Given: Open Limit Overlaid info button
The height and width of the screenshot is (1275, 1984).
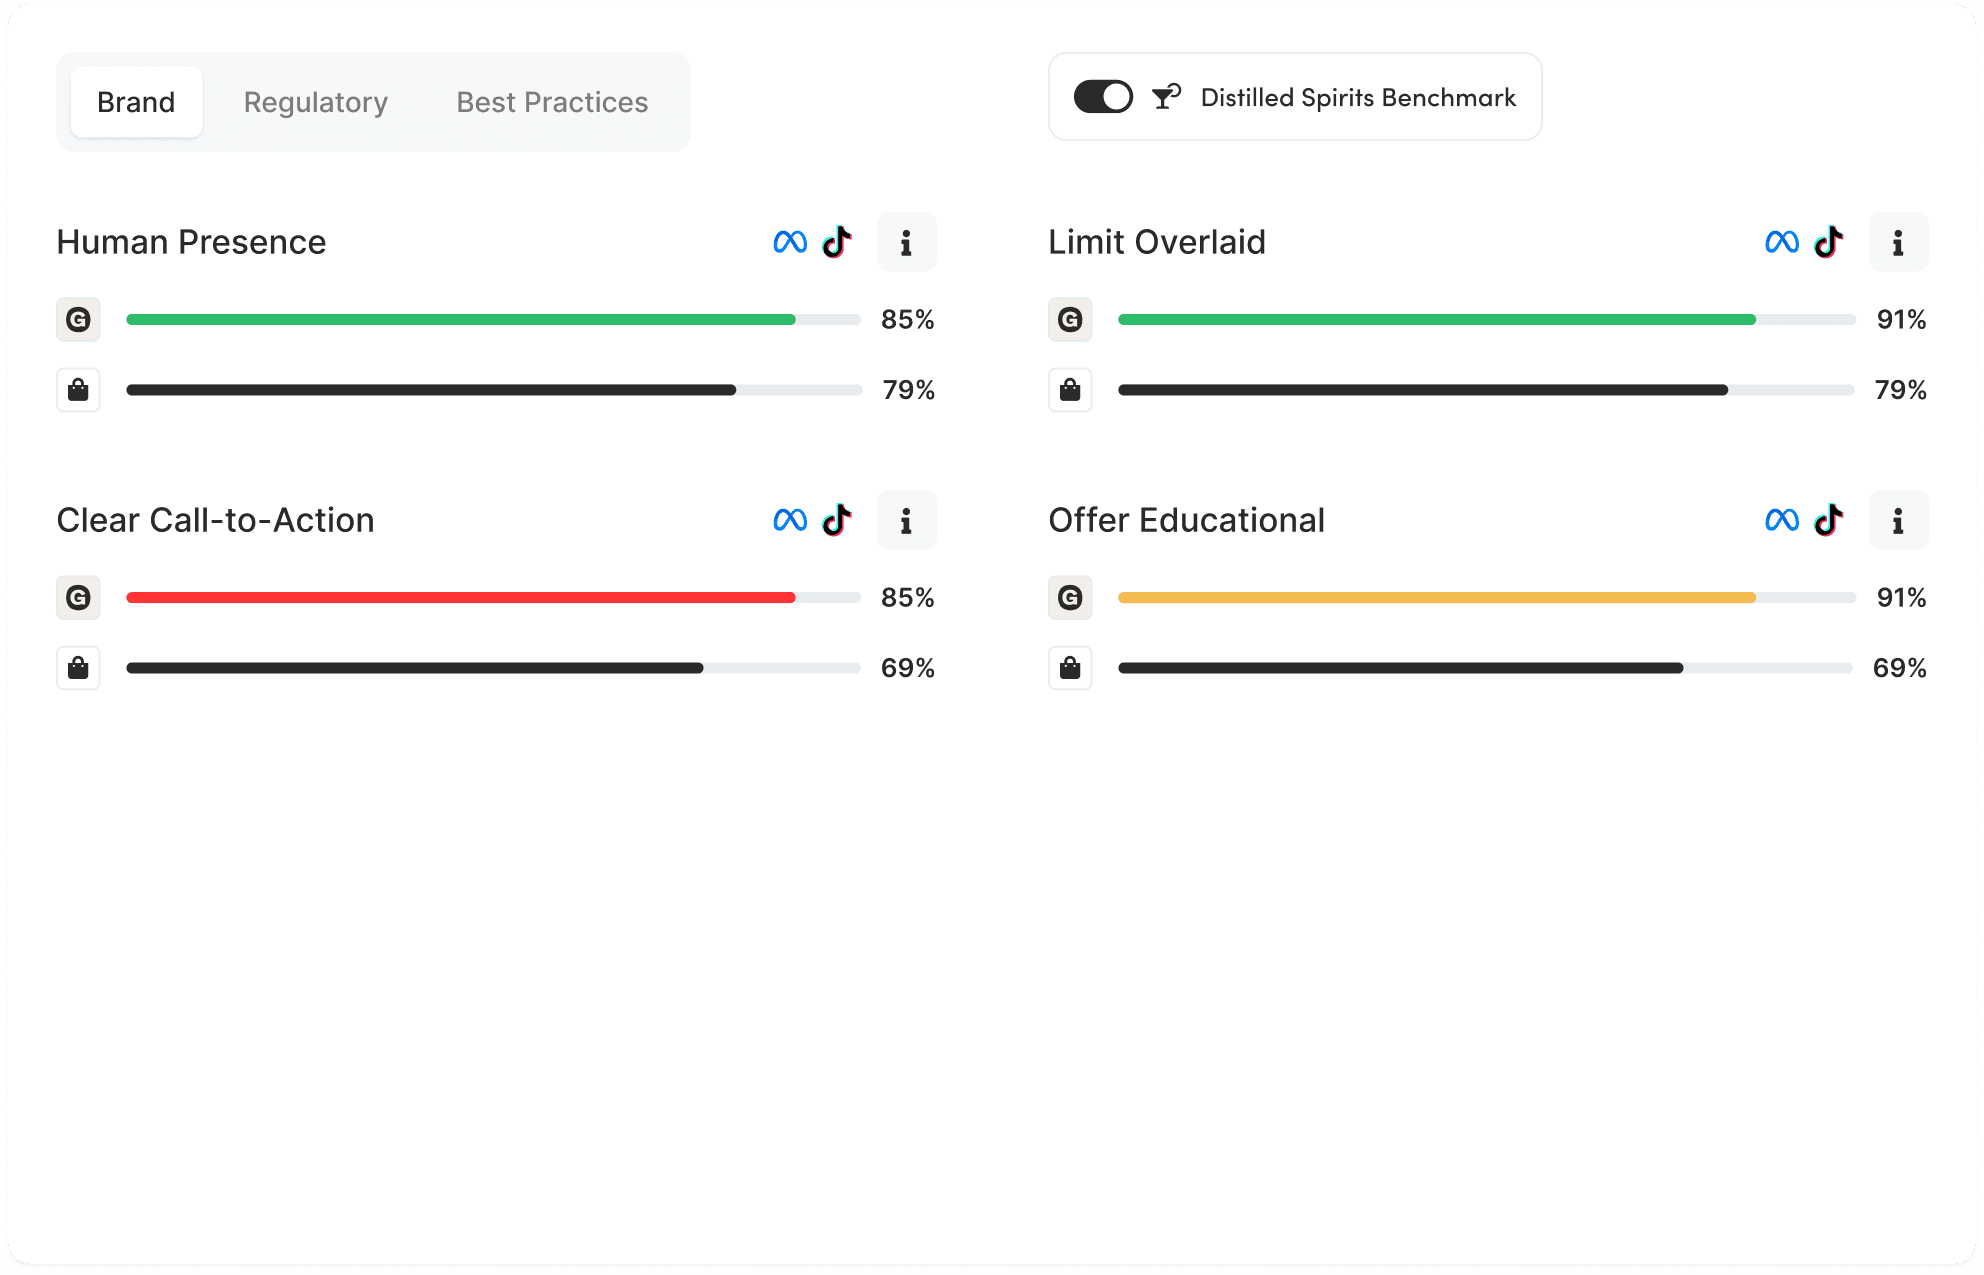Looking at the screenshot, I should [1898, 242].
